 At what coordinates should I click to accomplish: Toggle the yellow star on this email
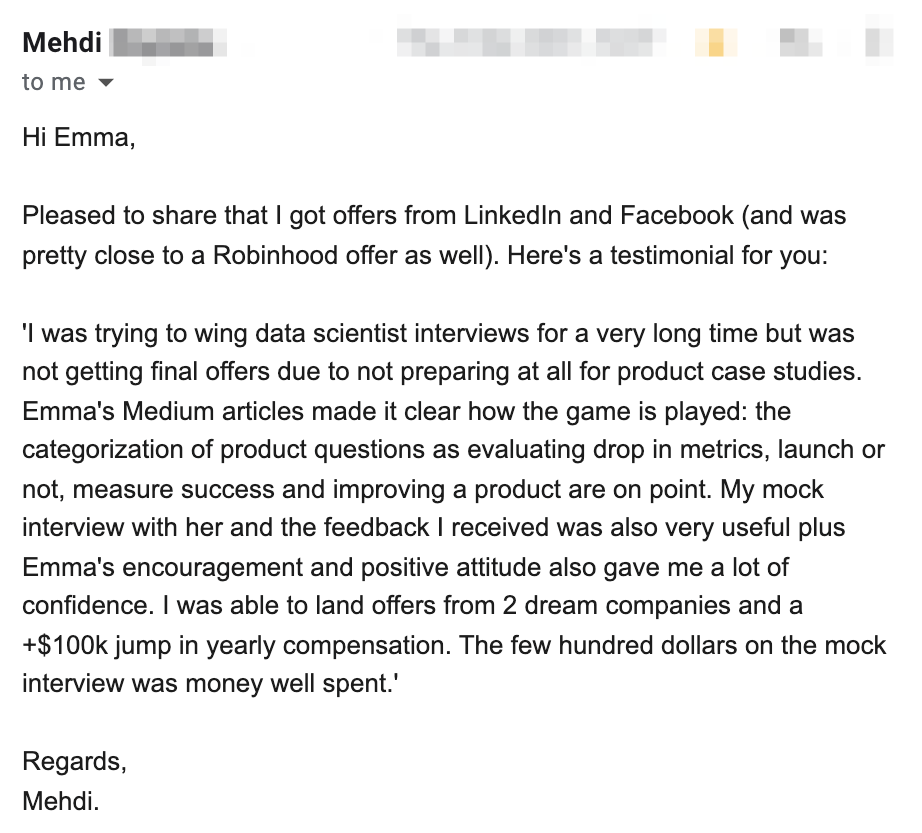tap(716, 42)
